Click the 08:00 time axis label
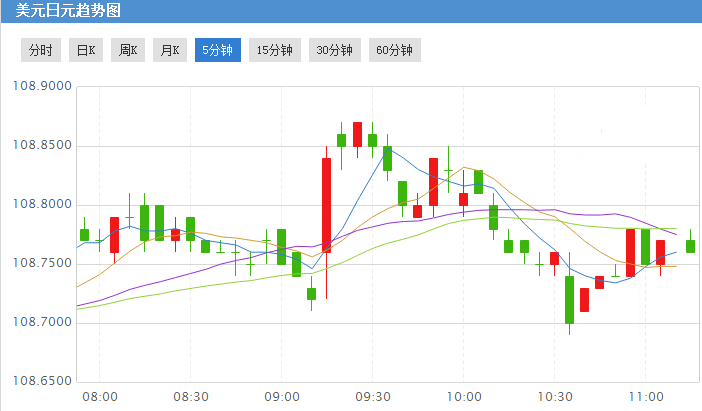Image resolution: width=702 pixels, height=411 pixels. point(100,396)
